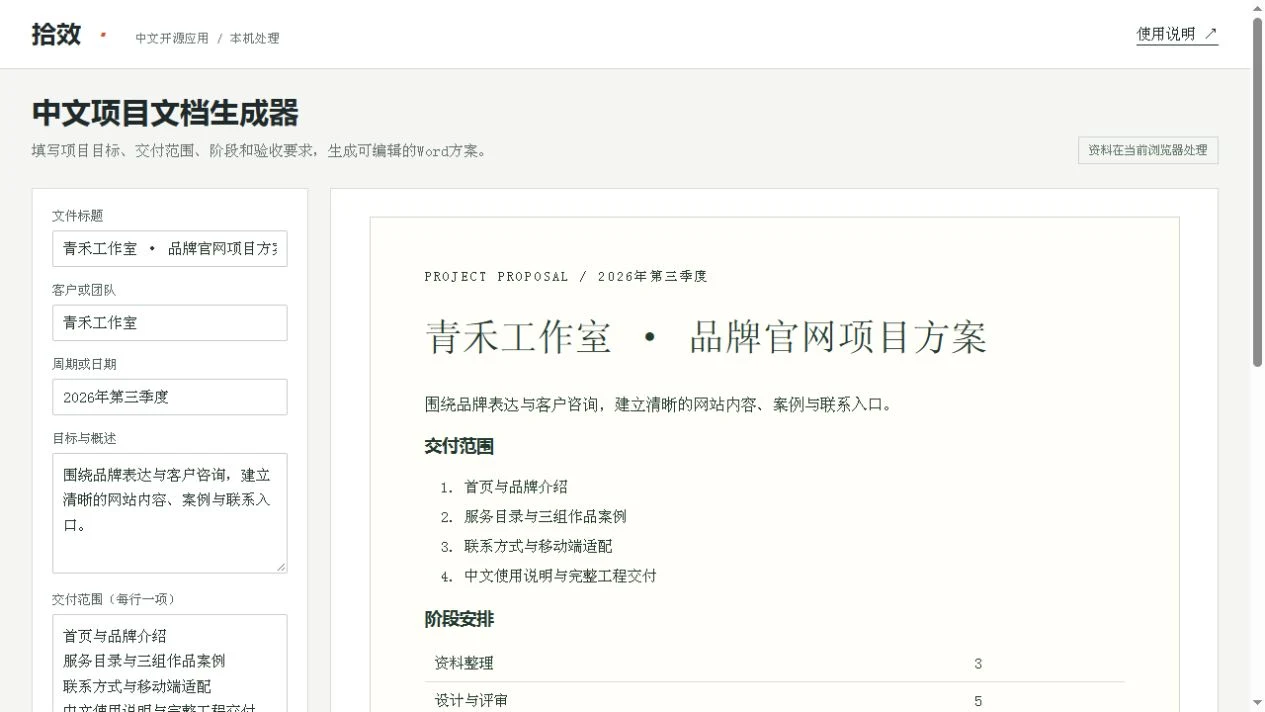
Task: Select the 周期或日期 input field
Action: click(170, 397)
